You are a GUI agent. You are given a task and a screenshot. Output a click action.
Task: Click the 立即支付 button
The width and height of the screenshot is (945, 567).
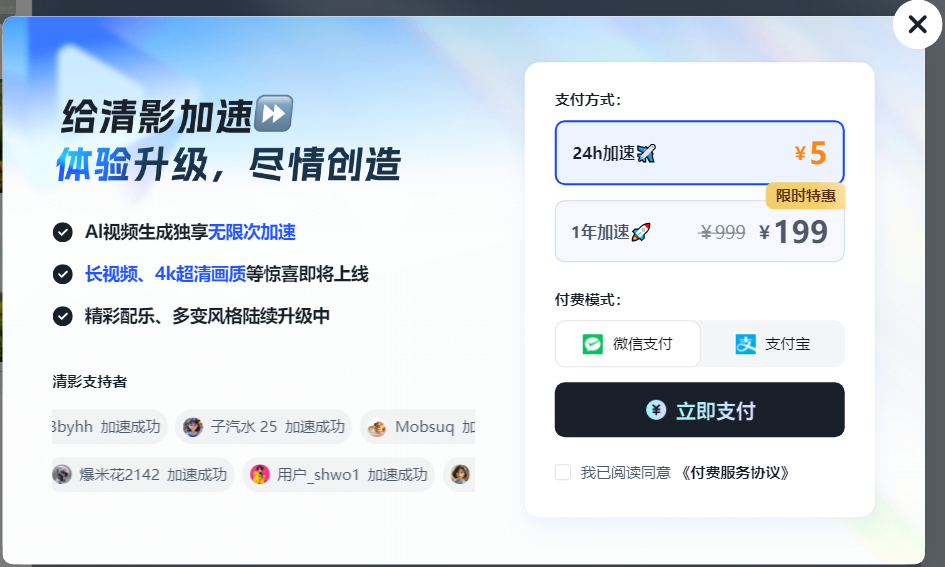tap(699, 410)
